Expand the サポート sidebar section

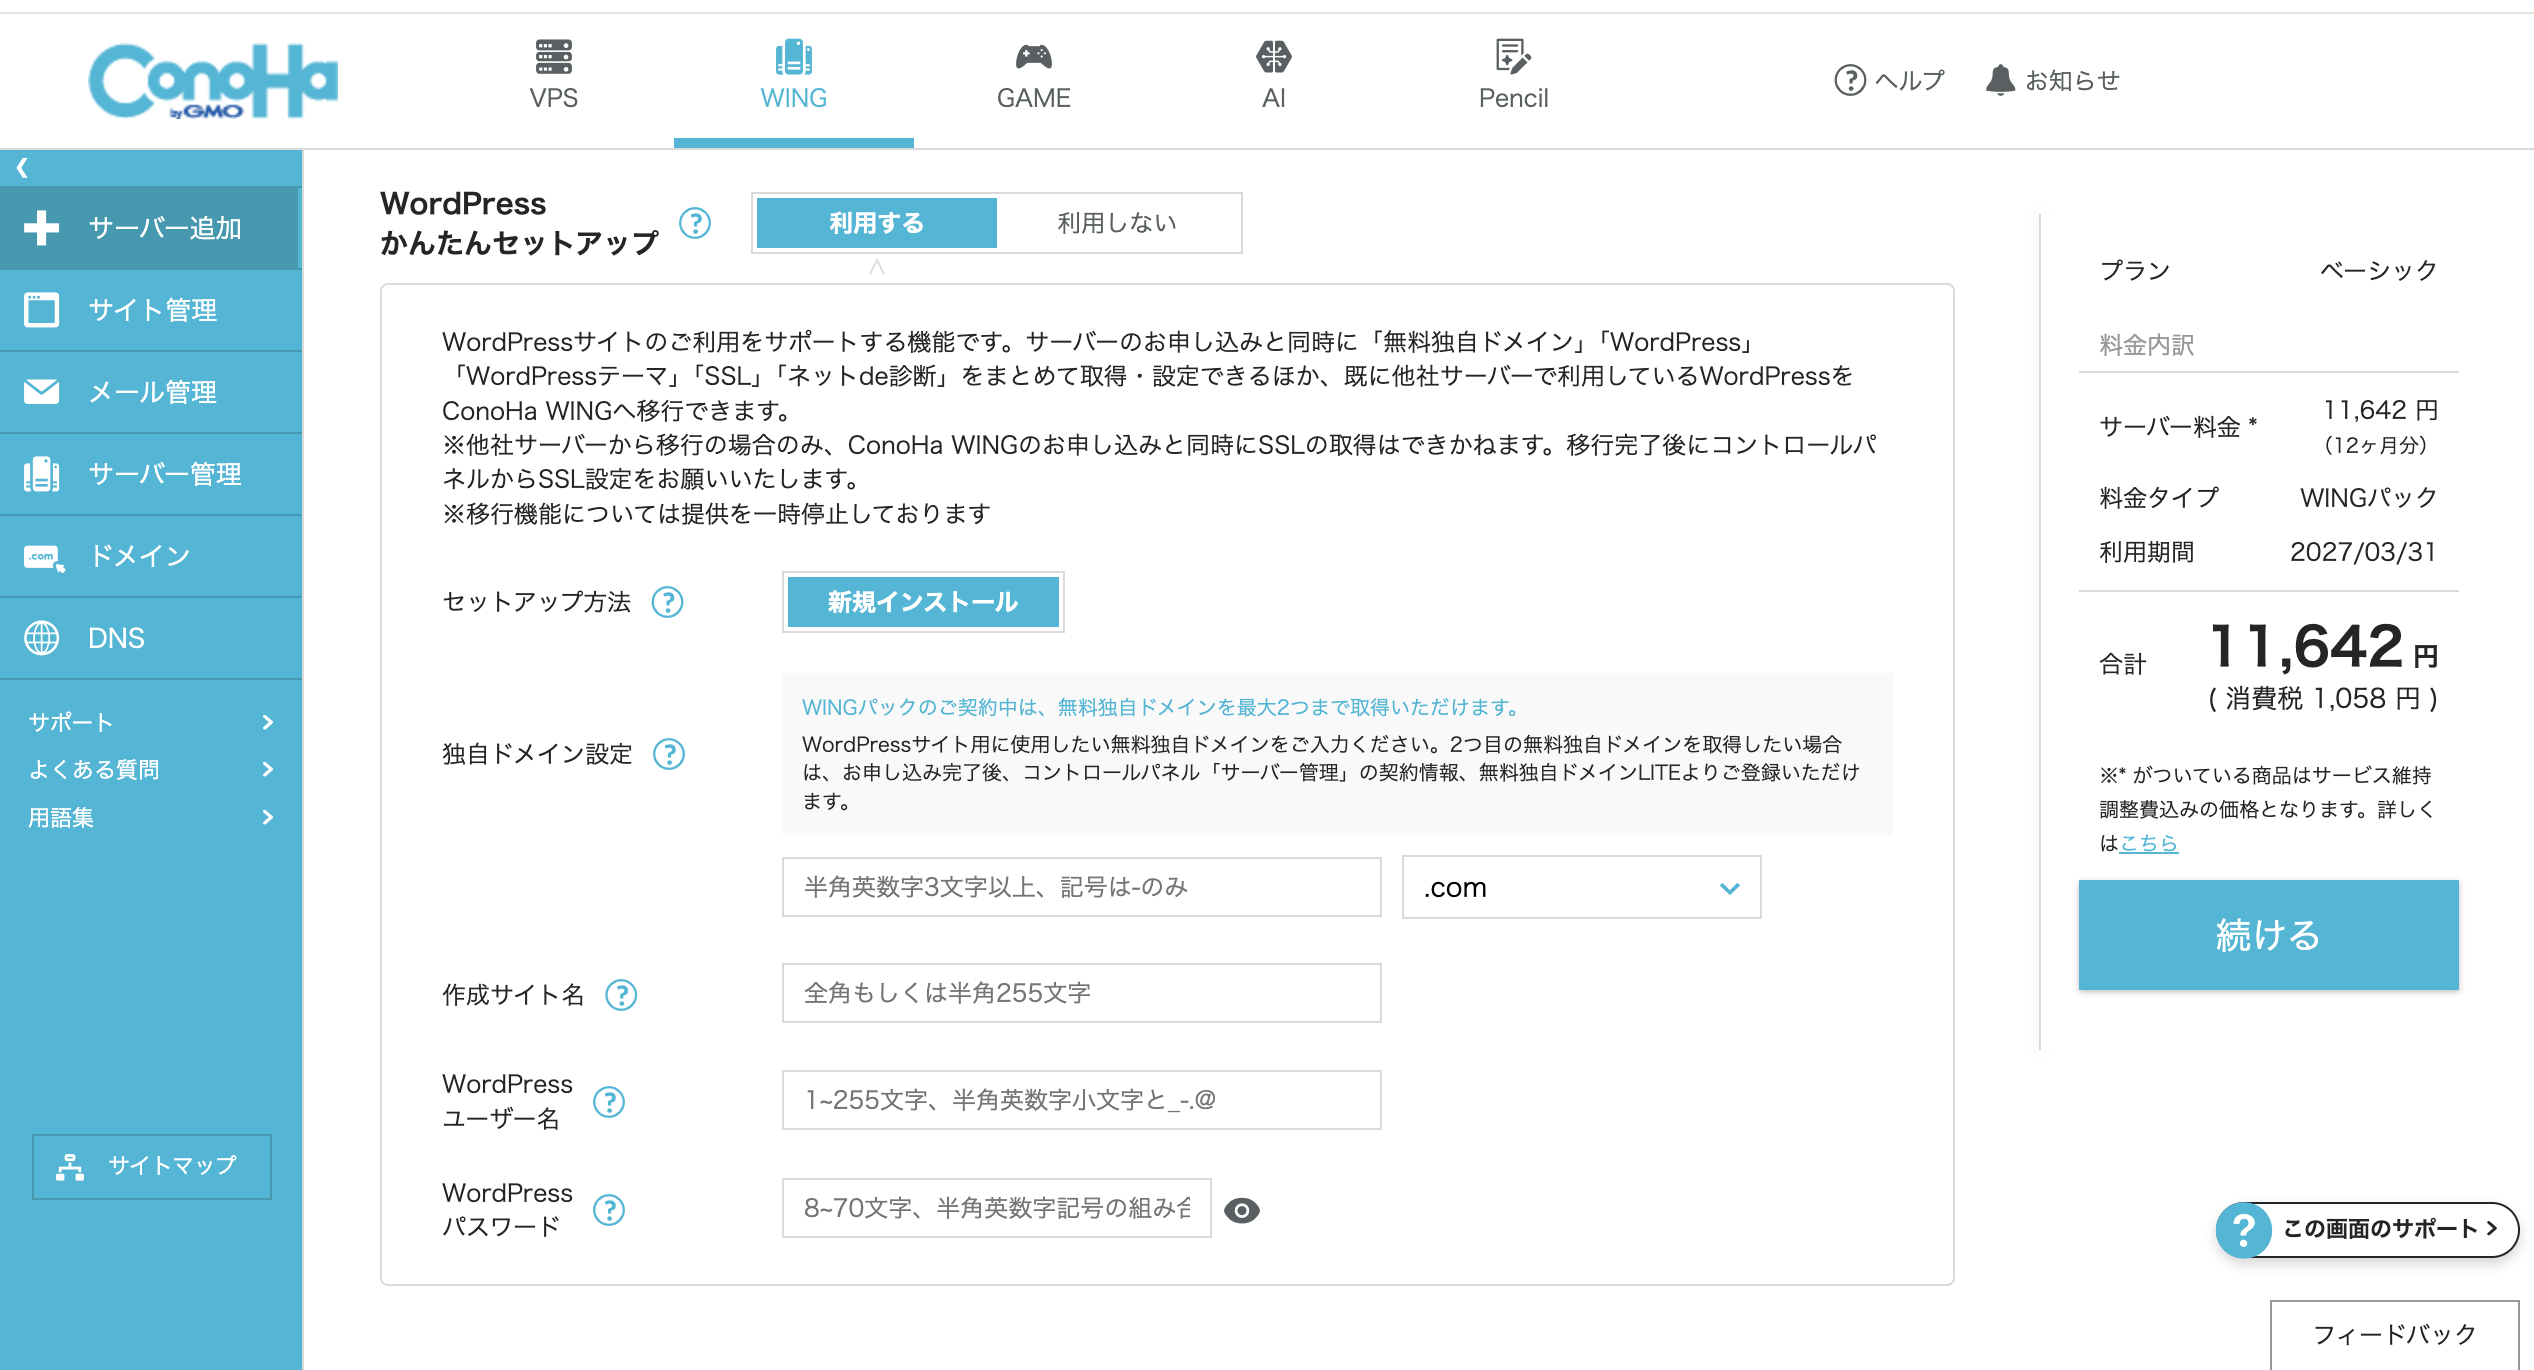coord(150,722)
